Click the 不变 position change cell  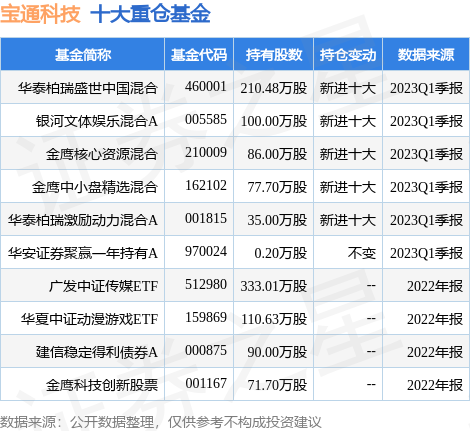click(362, 253)
